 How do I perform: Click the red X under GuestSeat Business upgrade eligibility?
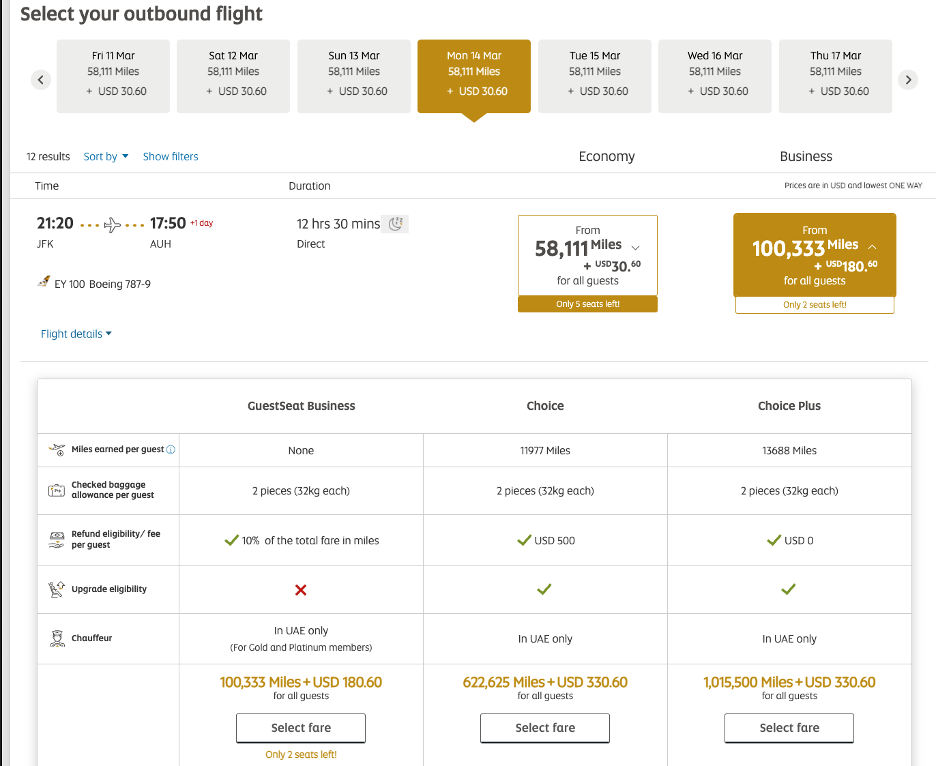click(x=300, y=589)
